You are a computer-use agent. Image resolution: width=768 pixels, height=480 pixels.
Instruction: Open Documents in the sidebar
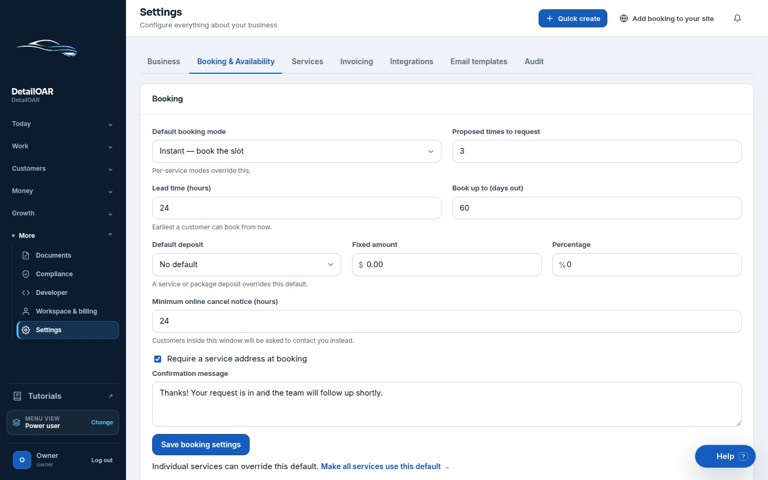pos(68,255)
